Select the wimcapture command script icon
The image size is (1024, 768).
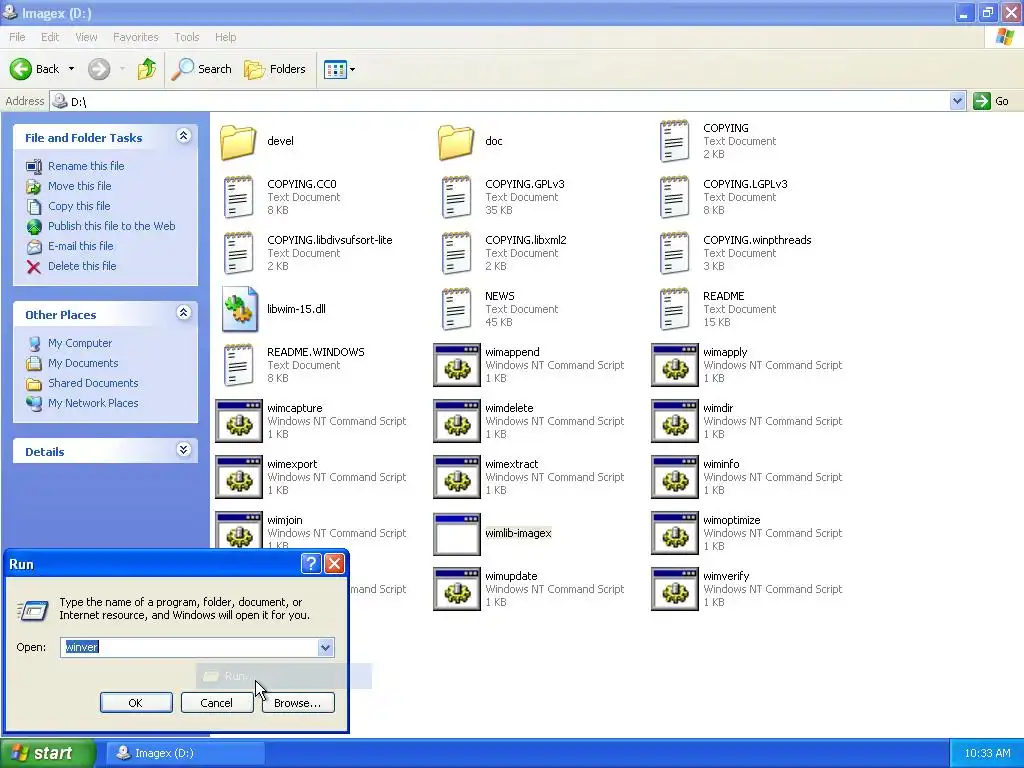click(x=239, y=421)
